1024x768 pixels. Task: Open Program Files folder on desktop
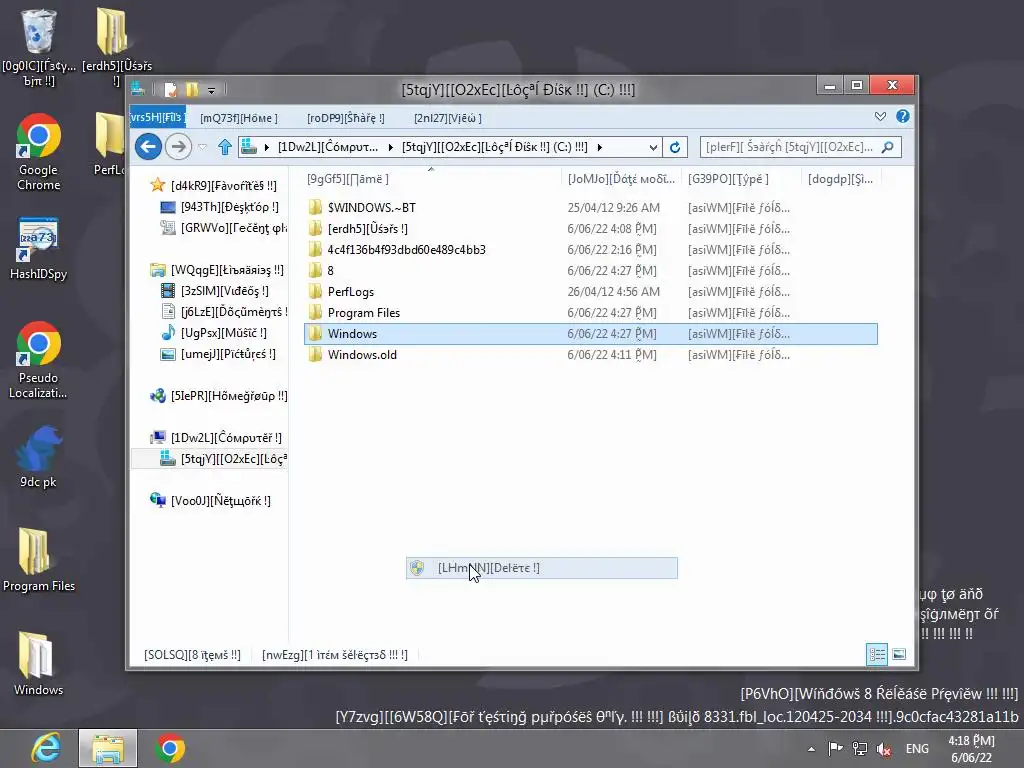click(x=39, y=560)
